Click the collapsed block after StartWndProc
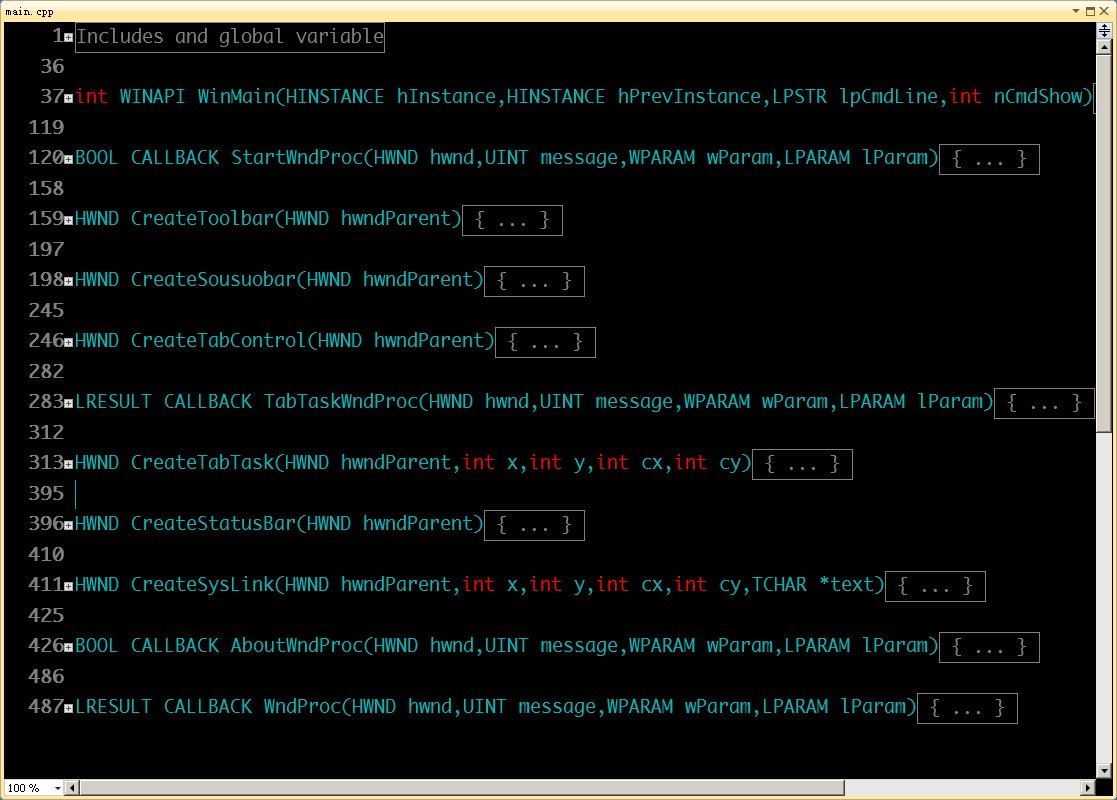 989,159
